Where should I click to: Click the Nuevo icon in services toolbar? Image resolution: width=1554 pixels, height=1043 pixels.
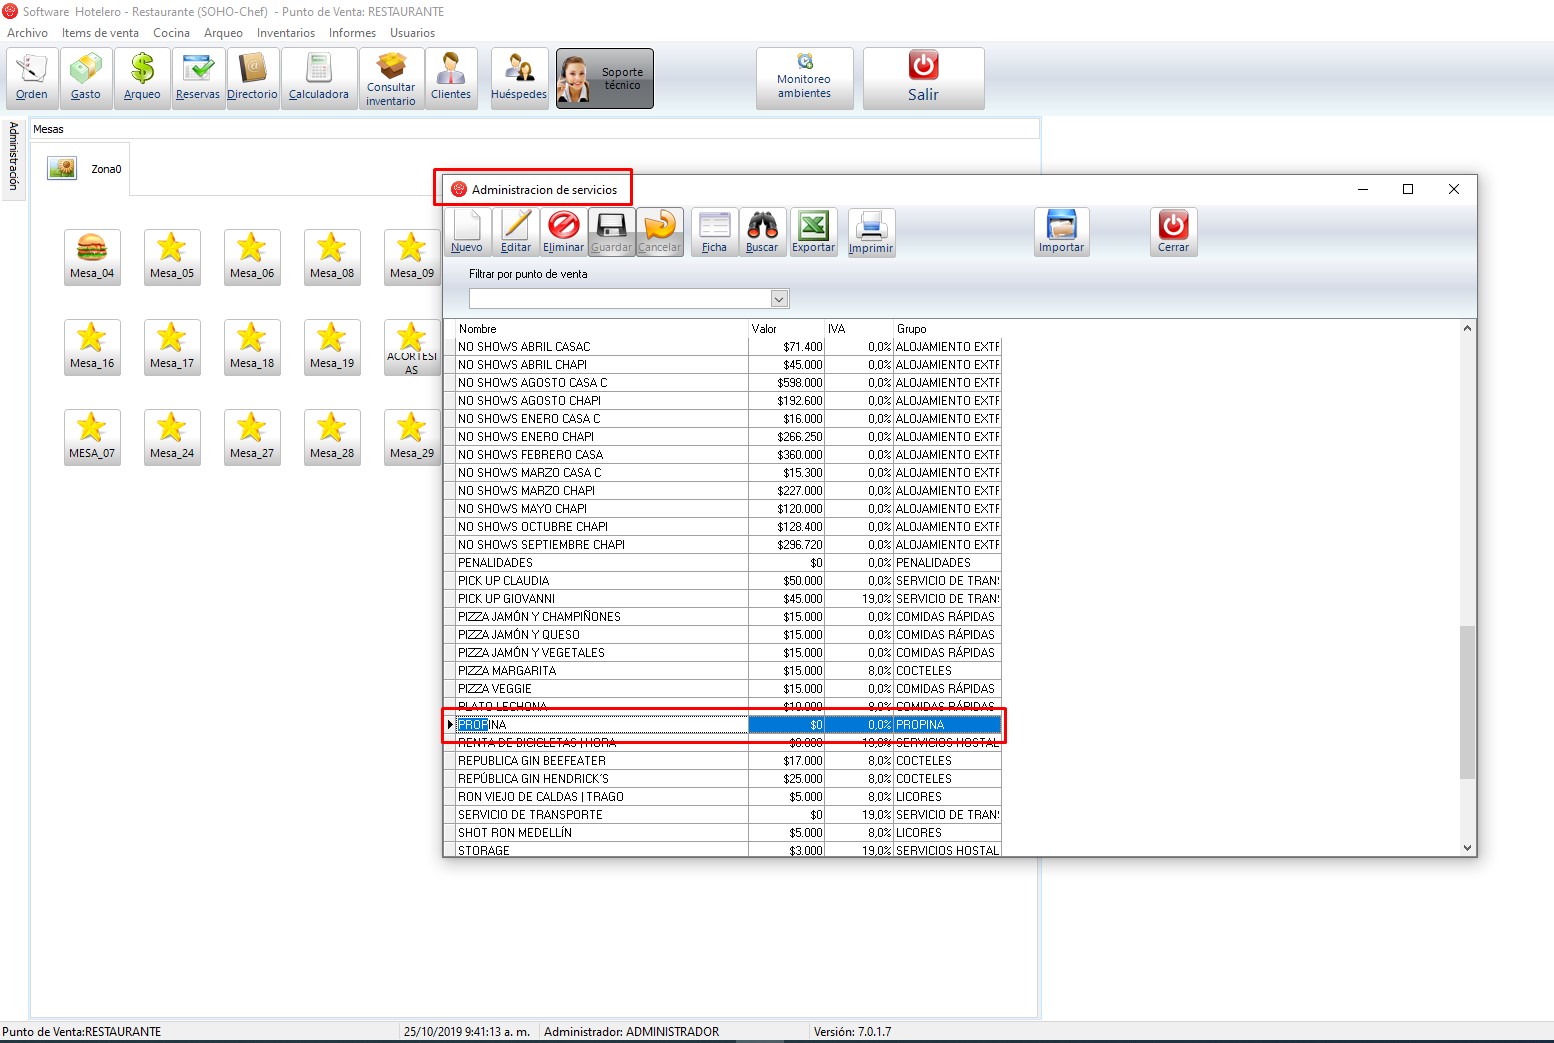pos(466,231)
